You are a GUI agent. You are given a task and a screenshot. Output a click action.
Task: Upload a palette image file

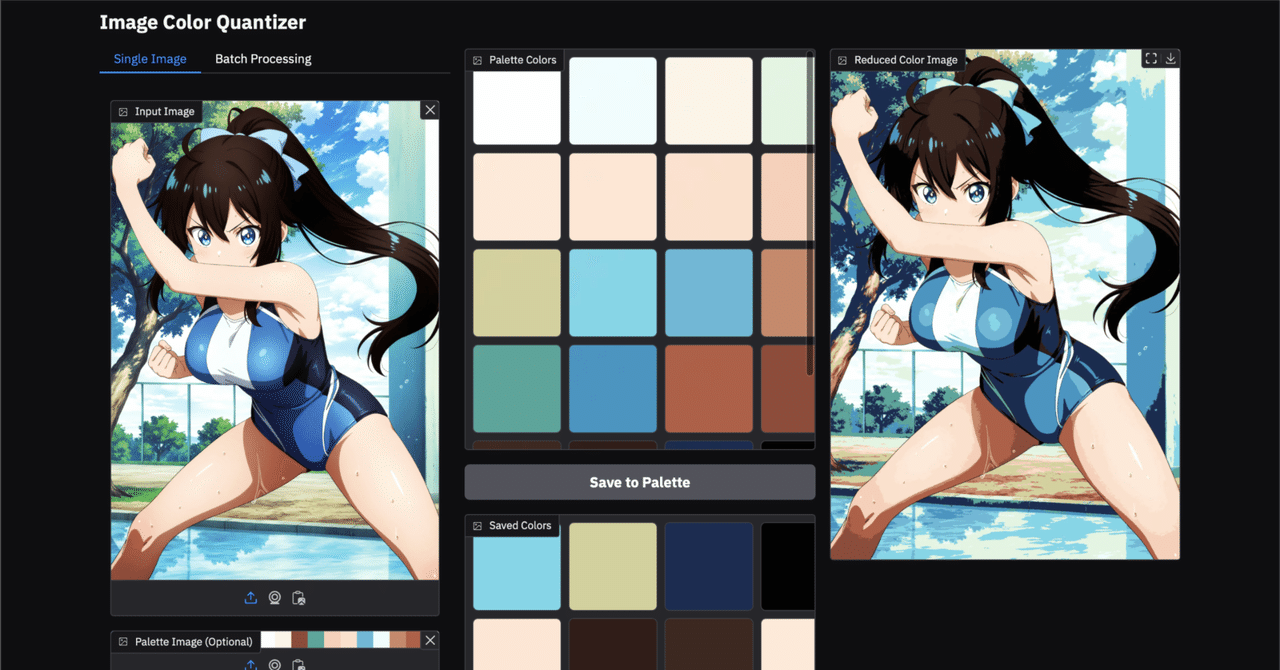point(250,663)
